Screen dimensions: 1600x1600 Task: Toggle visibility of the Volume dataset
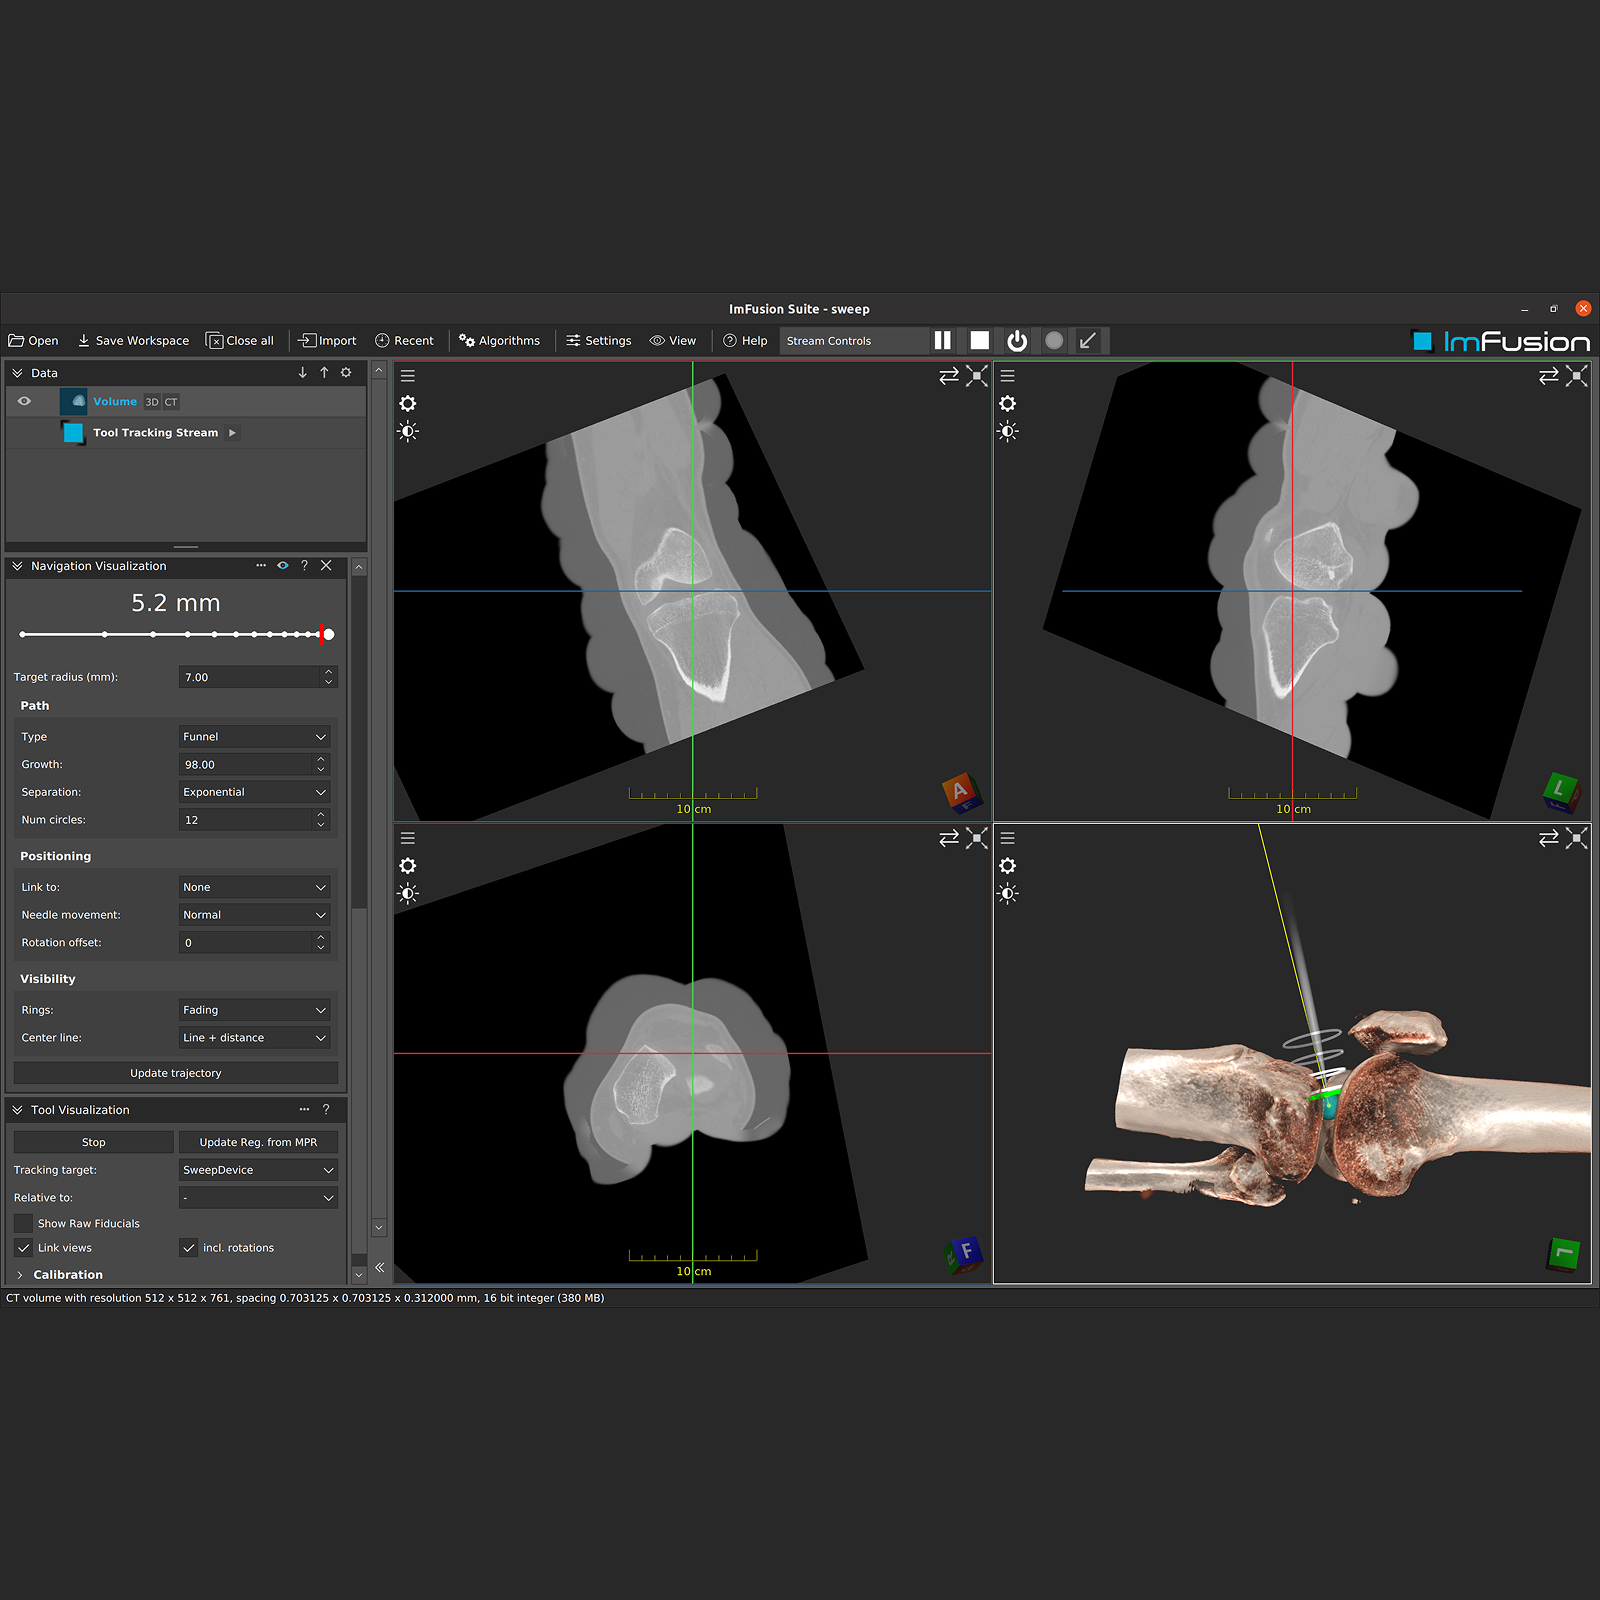[24, 402]
